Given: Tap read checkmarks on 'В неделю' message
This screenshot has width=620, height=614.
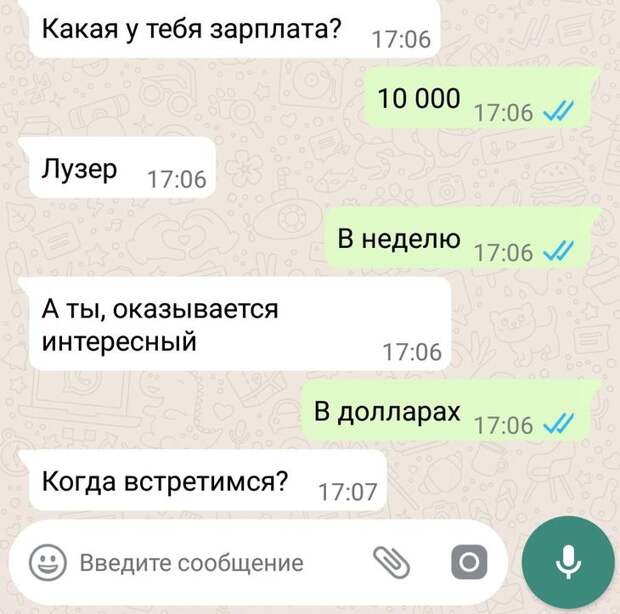Looking at the screenshot, I should pos(559,251).
